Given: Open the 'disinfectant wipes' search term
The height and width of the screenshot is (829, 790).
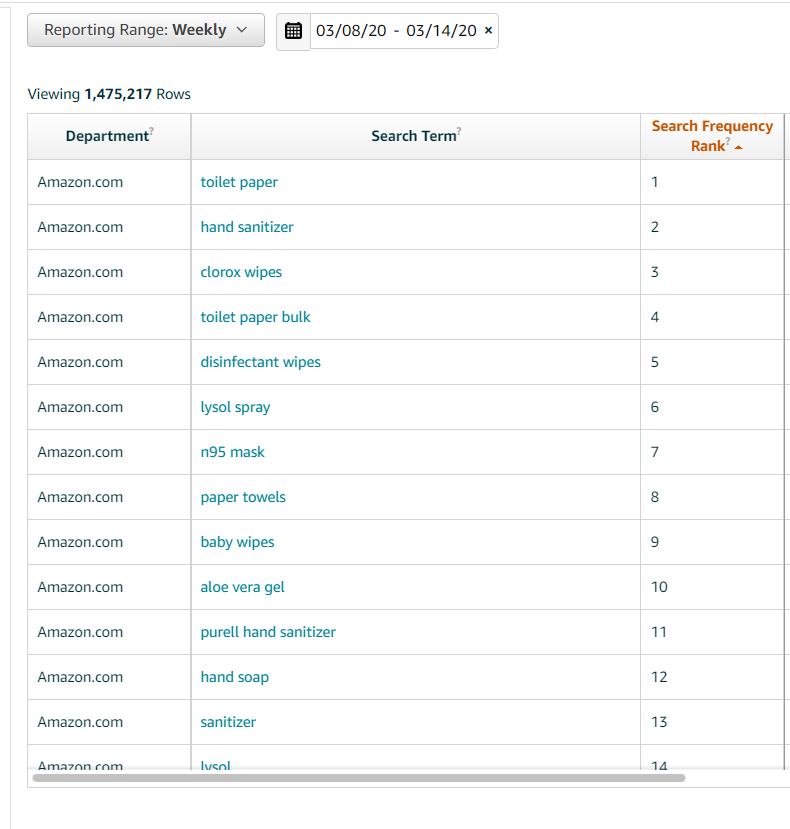Looking at the screenshot, I should pyautogui.click(x=261, y=362).
